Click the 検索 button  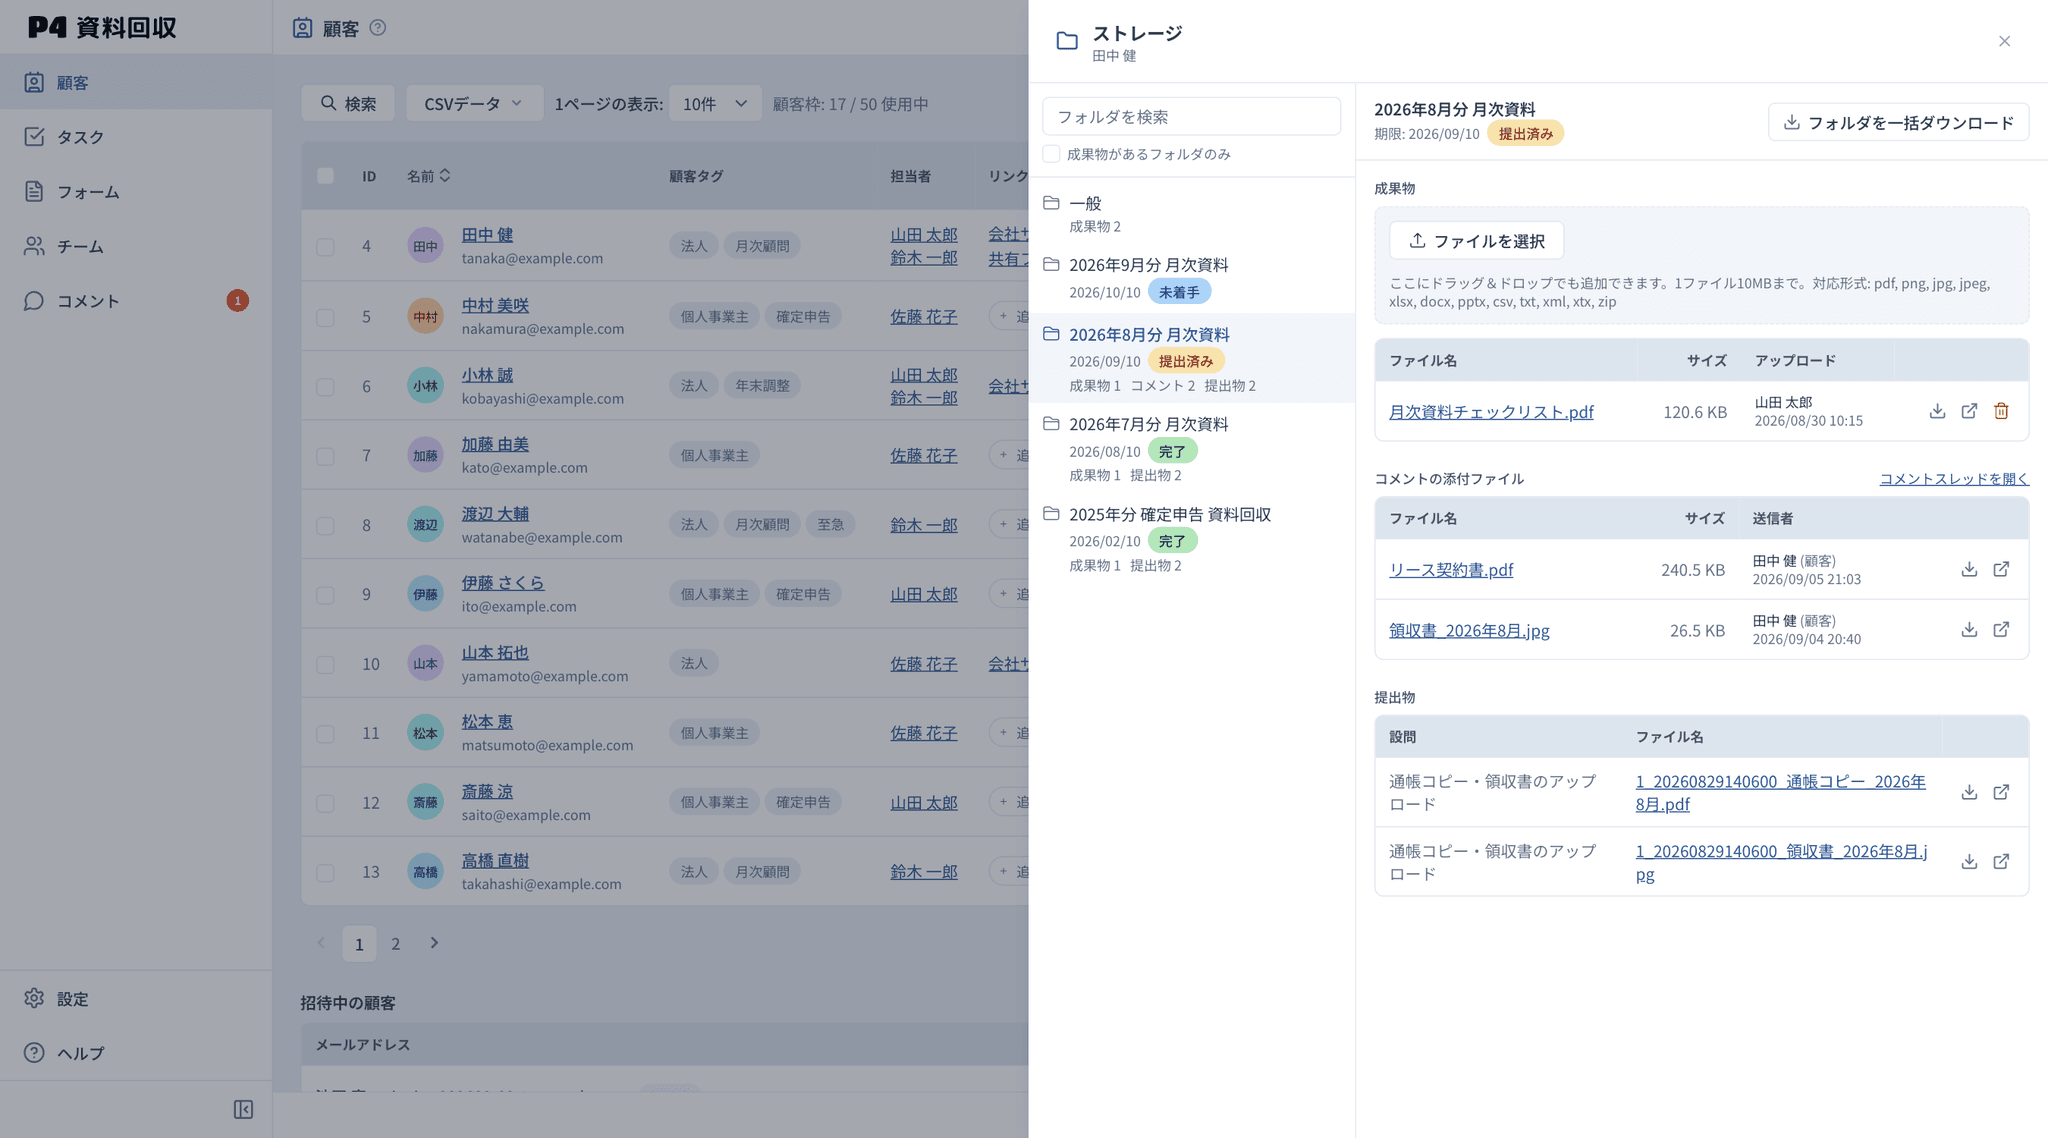(x=348, y=103)
